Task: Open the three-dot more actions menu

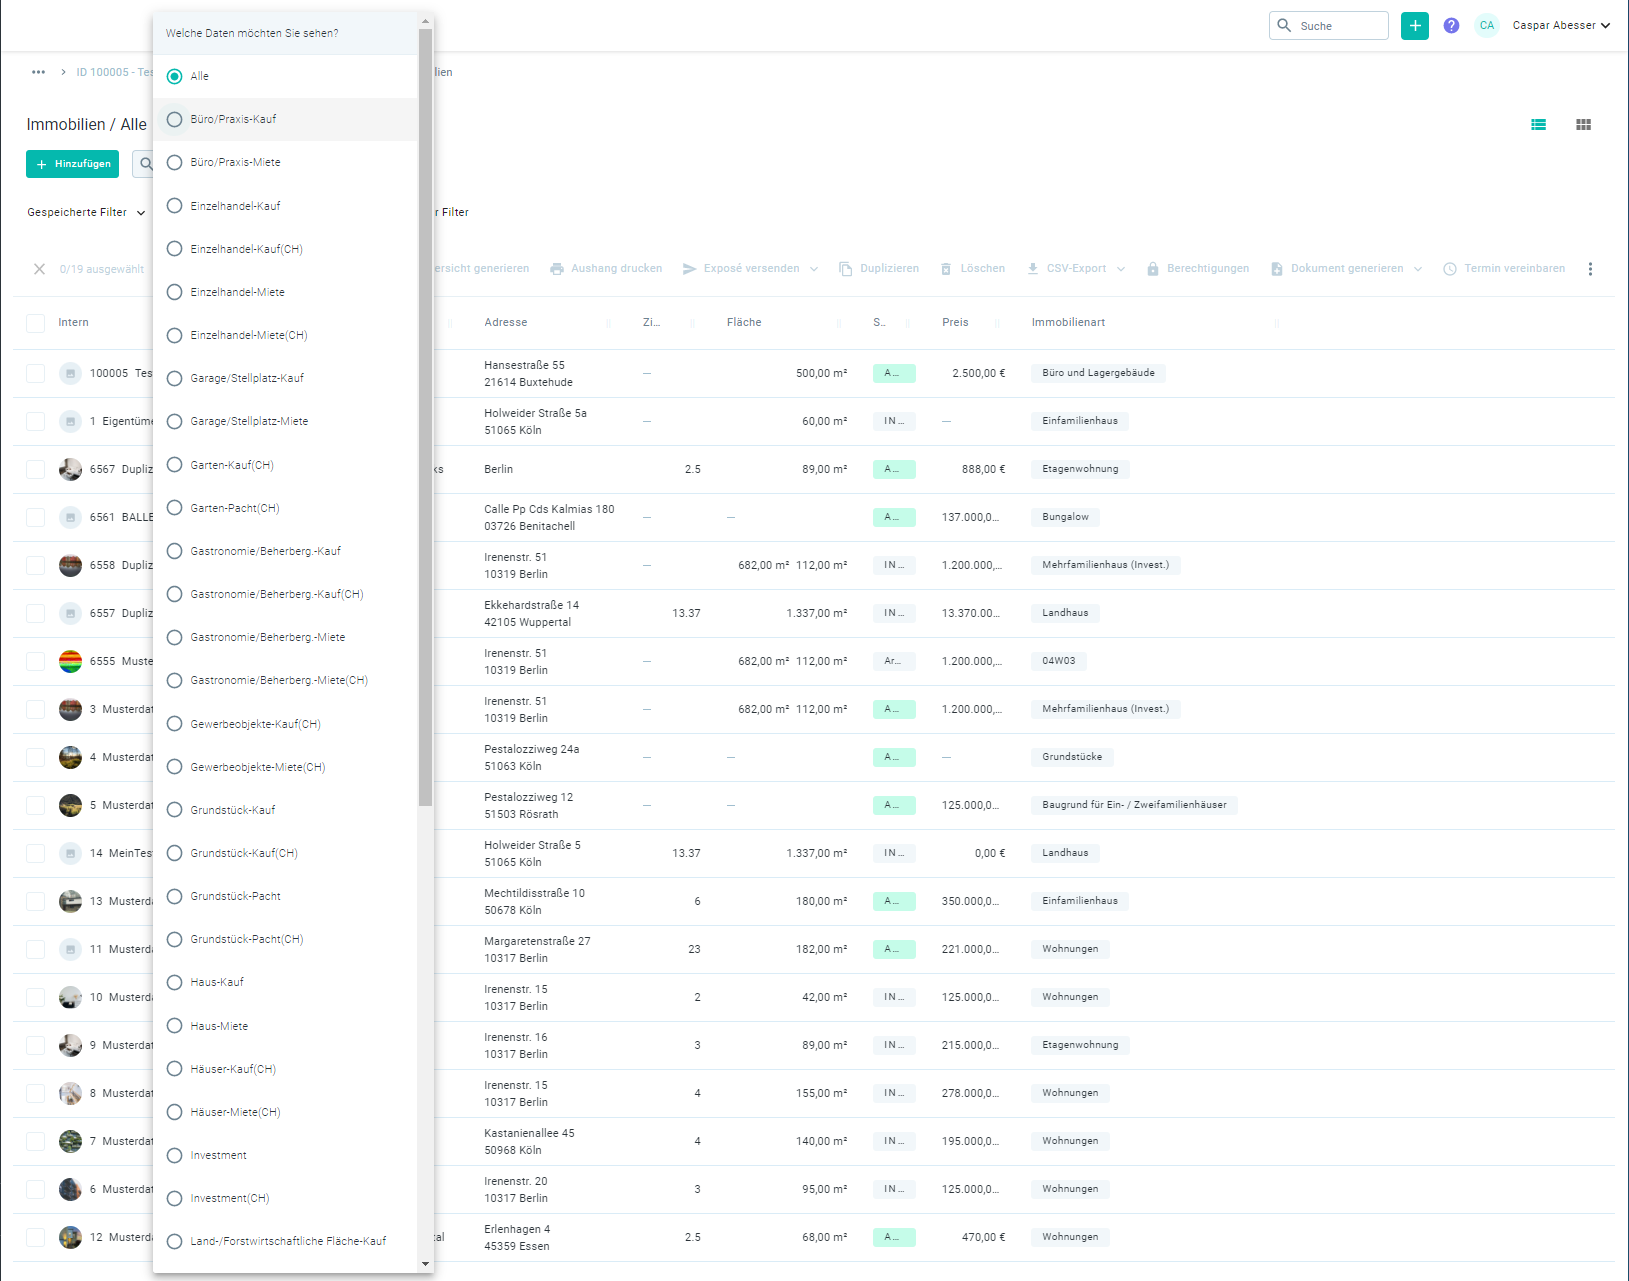Action: 1590,269
